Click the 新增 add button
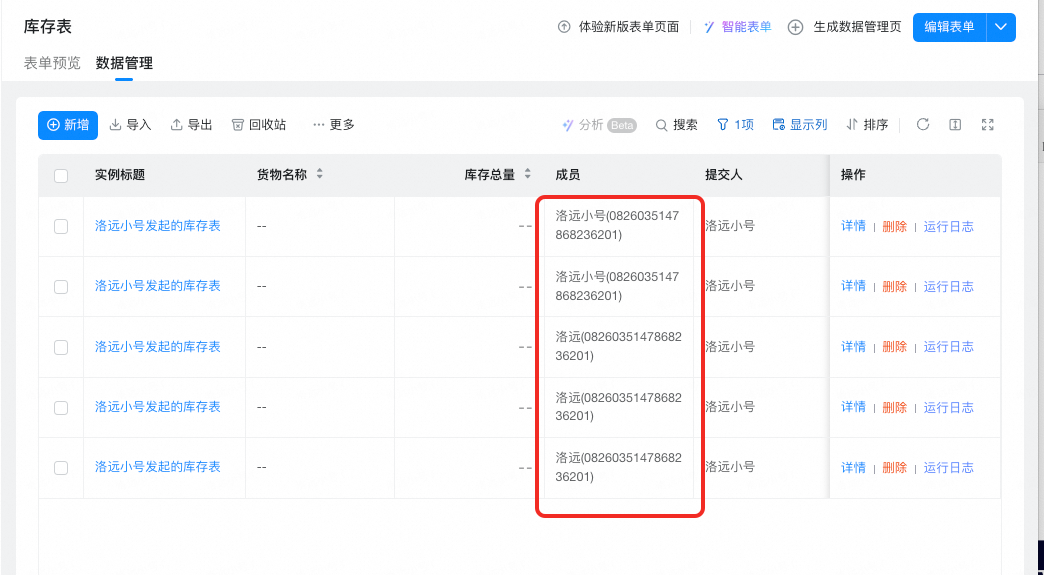 [68, 125]
